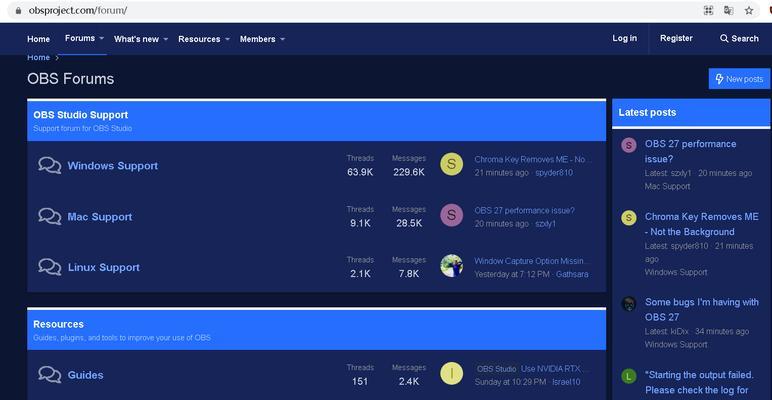Open the Forums nav tab
Viewport: 772px width, 400px height.
coord(80,38)
